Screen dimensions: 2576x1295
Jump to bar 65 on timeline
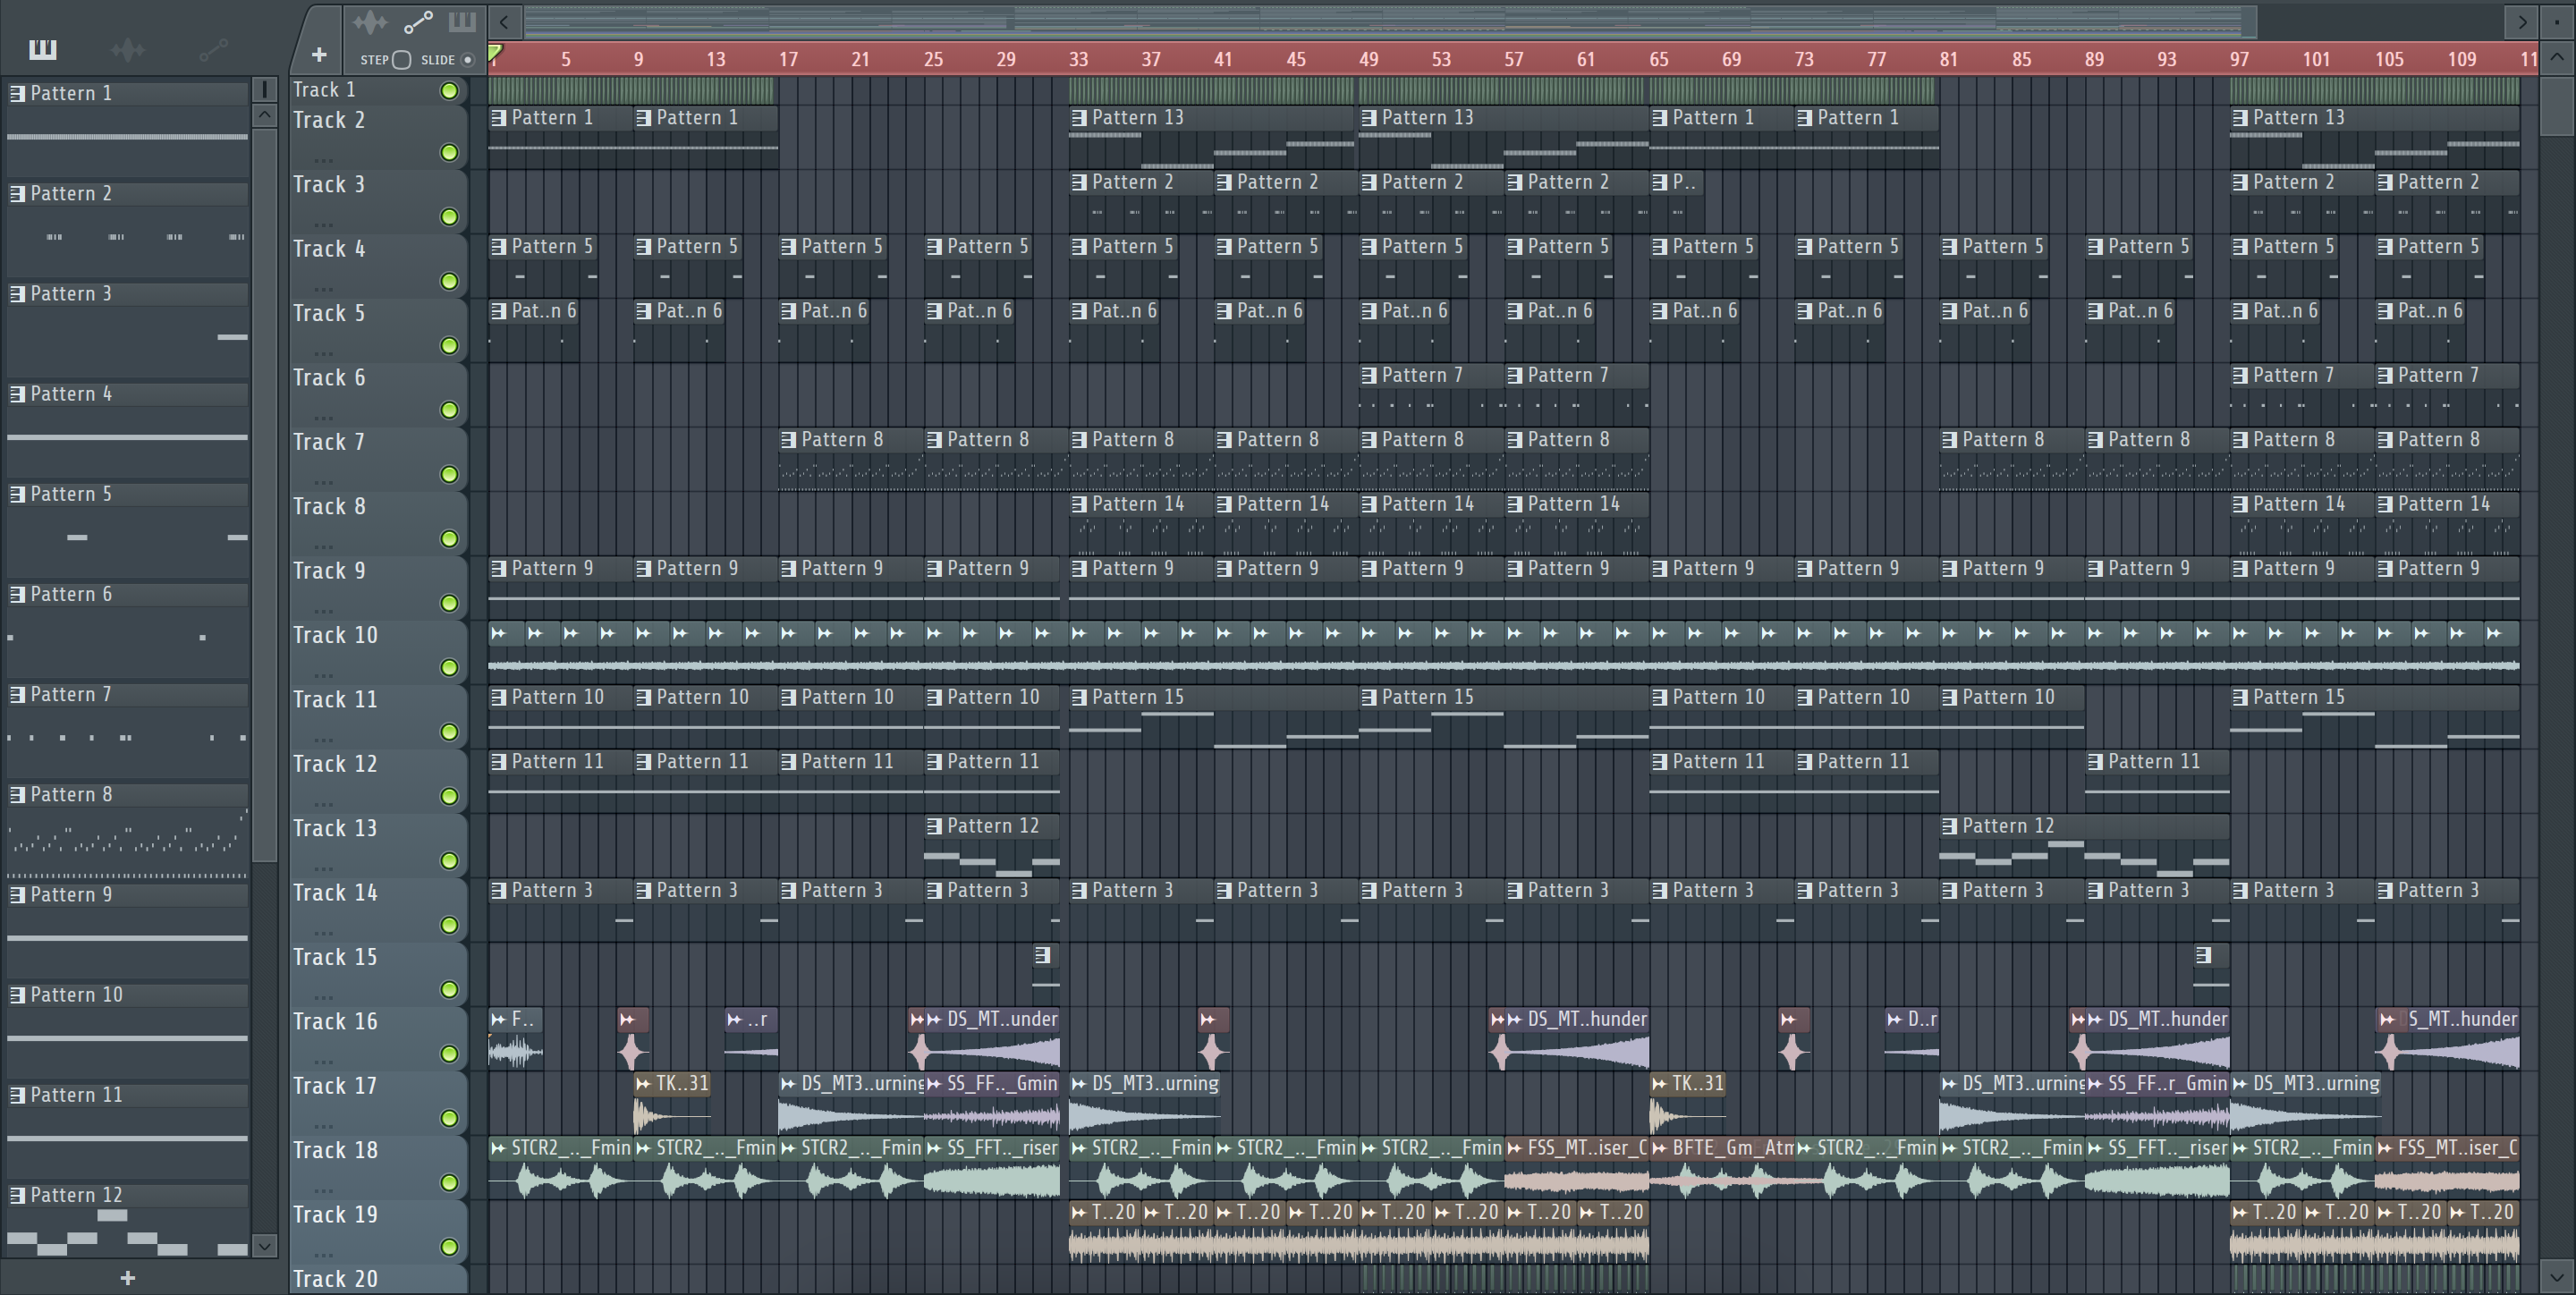(x=1659, y=59)
